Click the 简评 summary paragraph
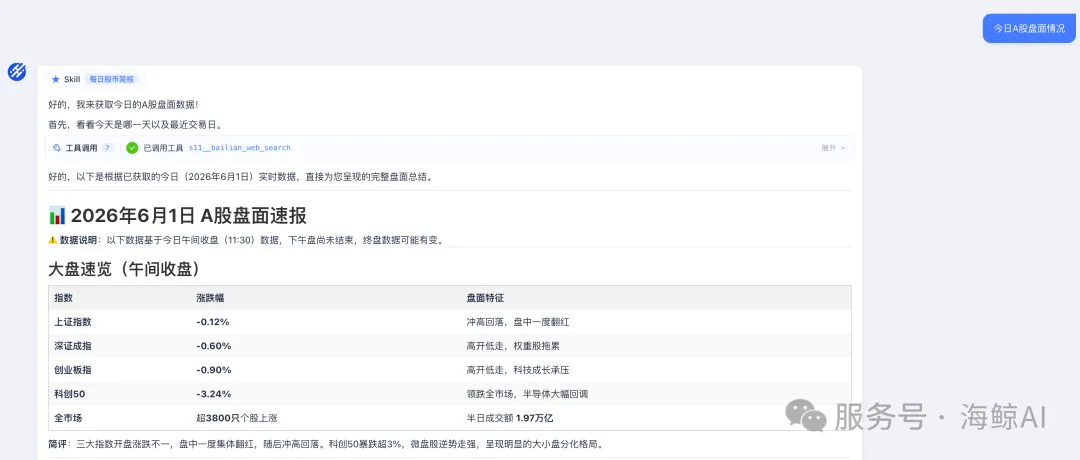 [x=326, y=444]
